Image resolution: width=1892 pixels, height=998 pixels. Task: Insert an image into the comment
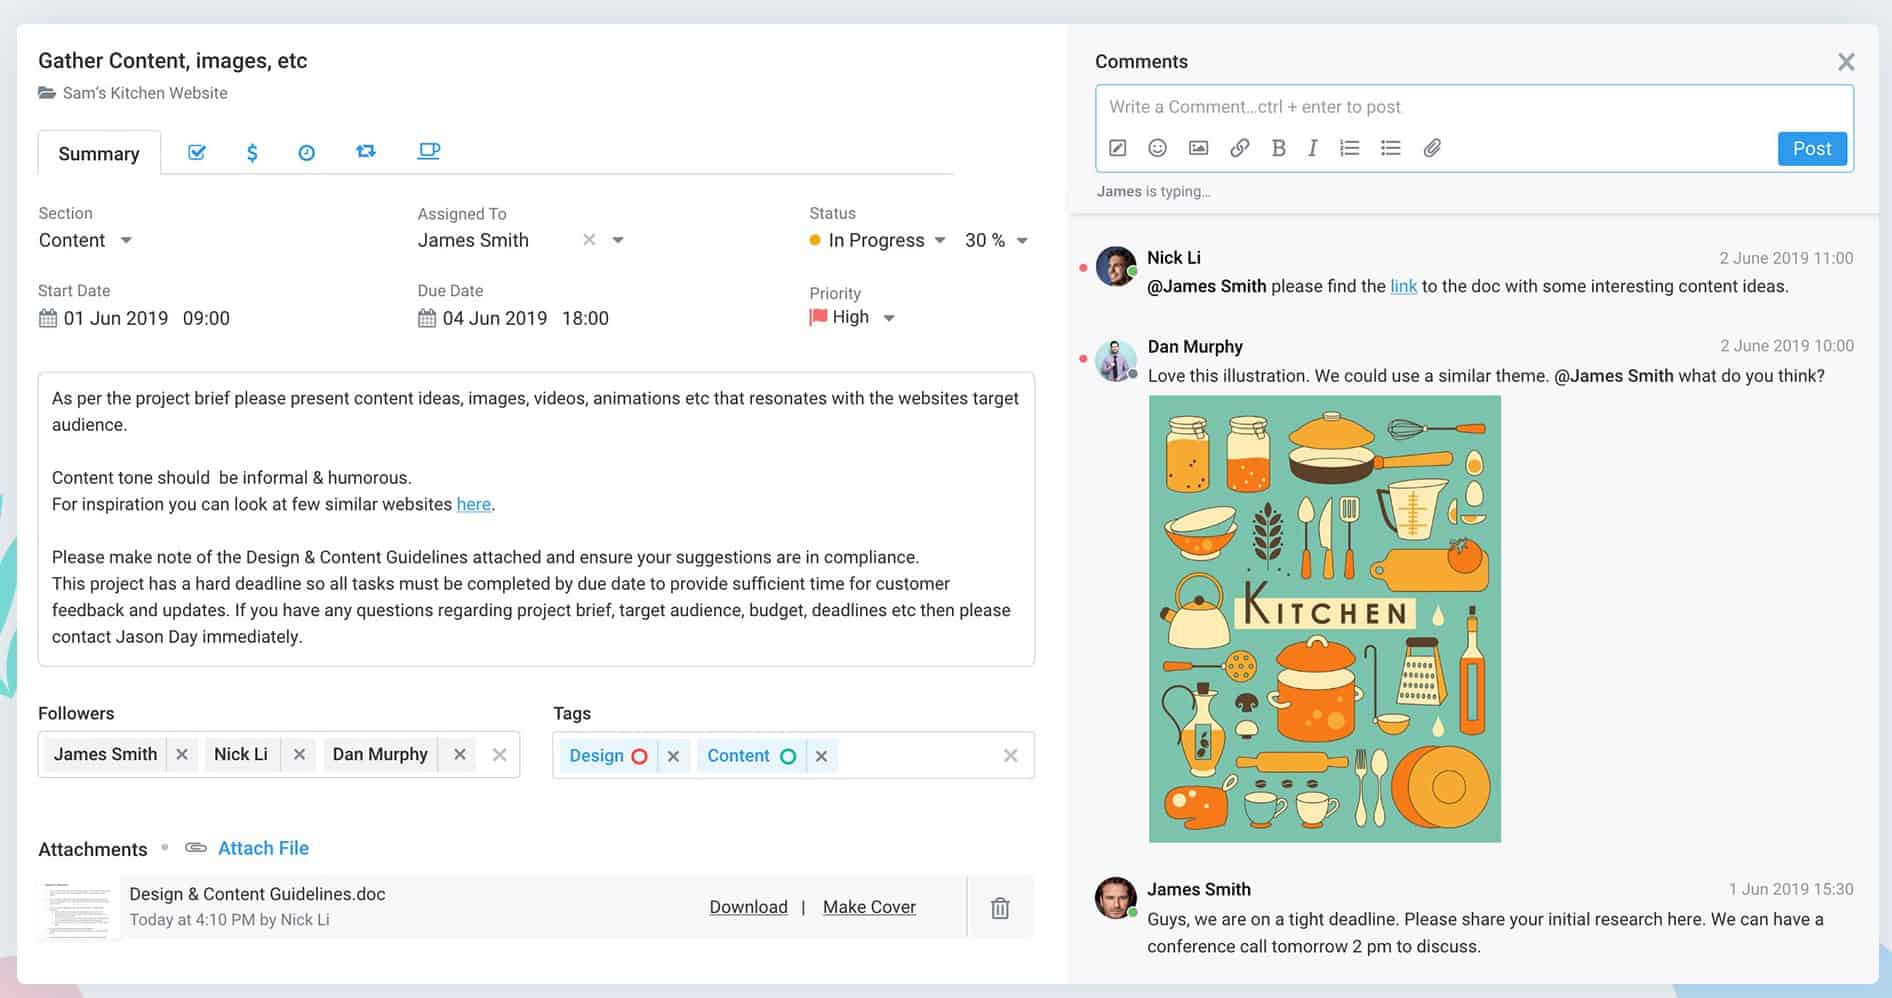click(1196, 147)
